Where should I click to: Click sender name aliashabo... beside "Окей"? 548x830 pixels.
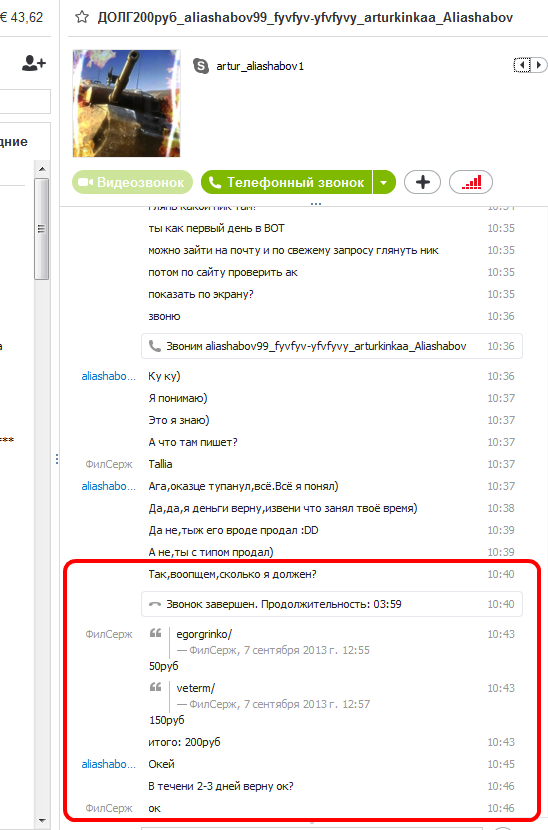click(109, 764)
